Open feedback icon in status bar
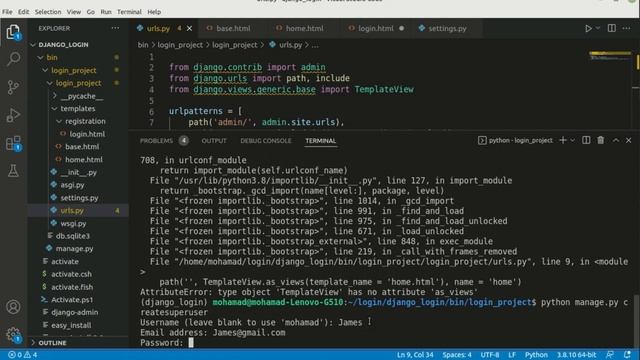This screenshot has width=640, height=360. tap(610, 355)
